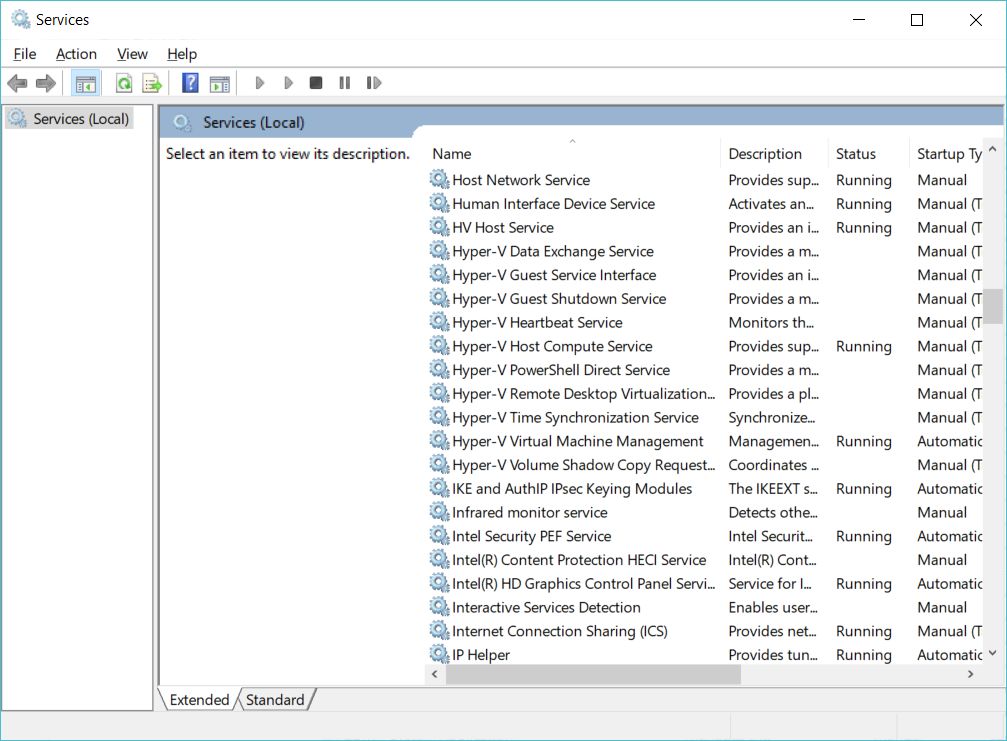This screenshot has height=741, width=1007.
Task: Click vertical scrollbar down arrow
Action: tap(992, 653)
